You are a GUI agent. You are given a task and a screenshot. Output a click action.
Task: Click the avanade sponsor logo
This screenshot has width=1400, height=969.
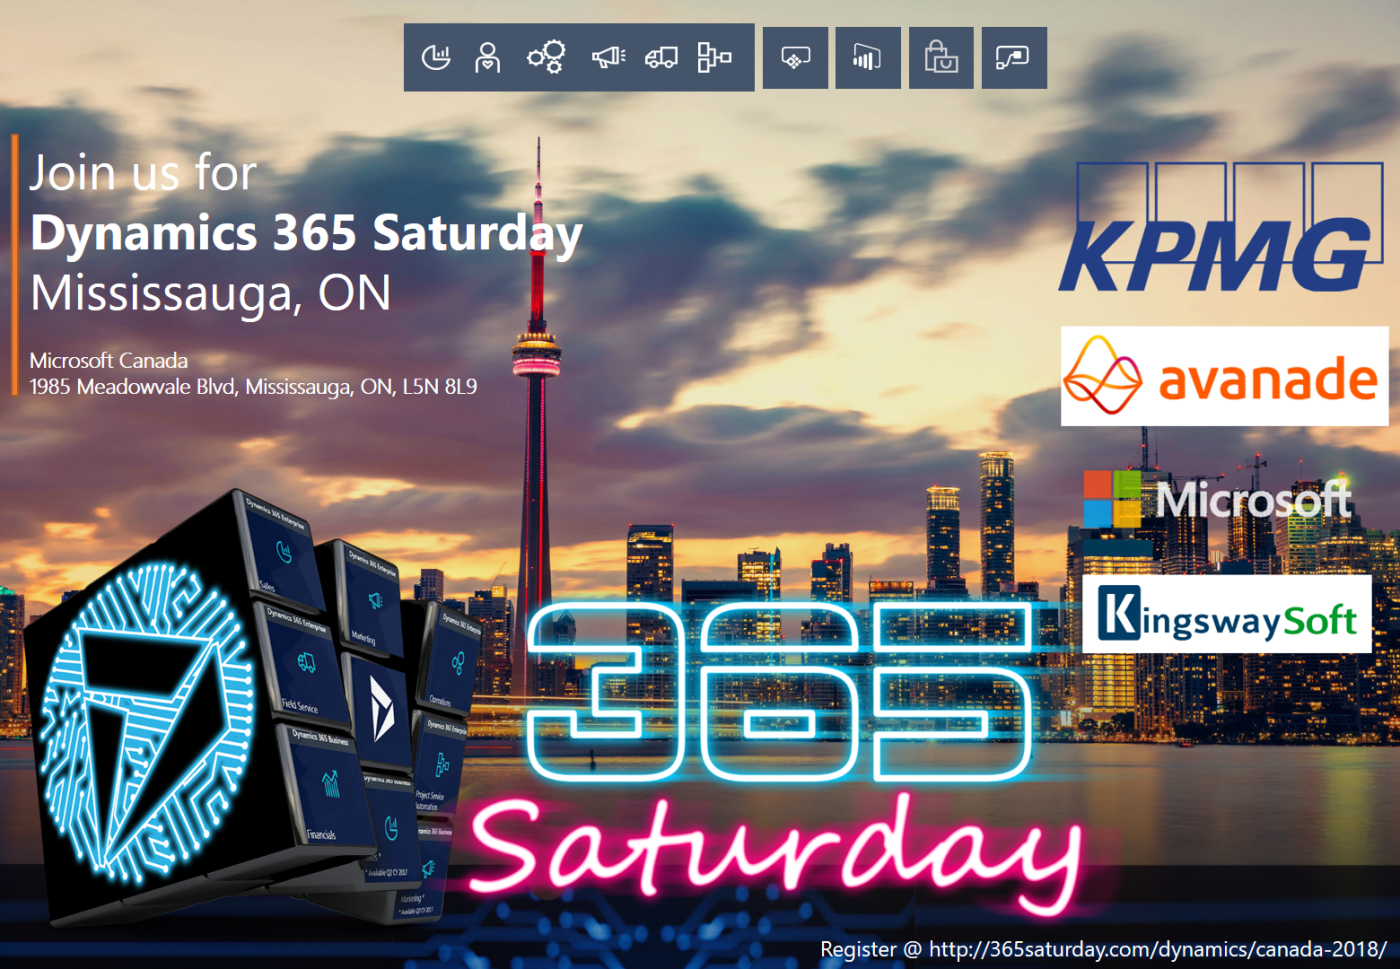click(x=1224, y=377)
